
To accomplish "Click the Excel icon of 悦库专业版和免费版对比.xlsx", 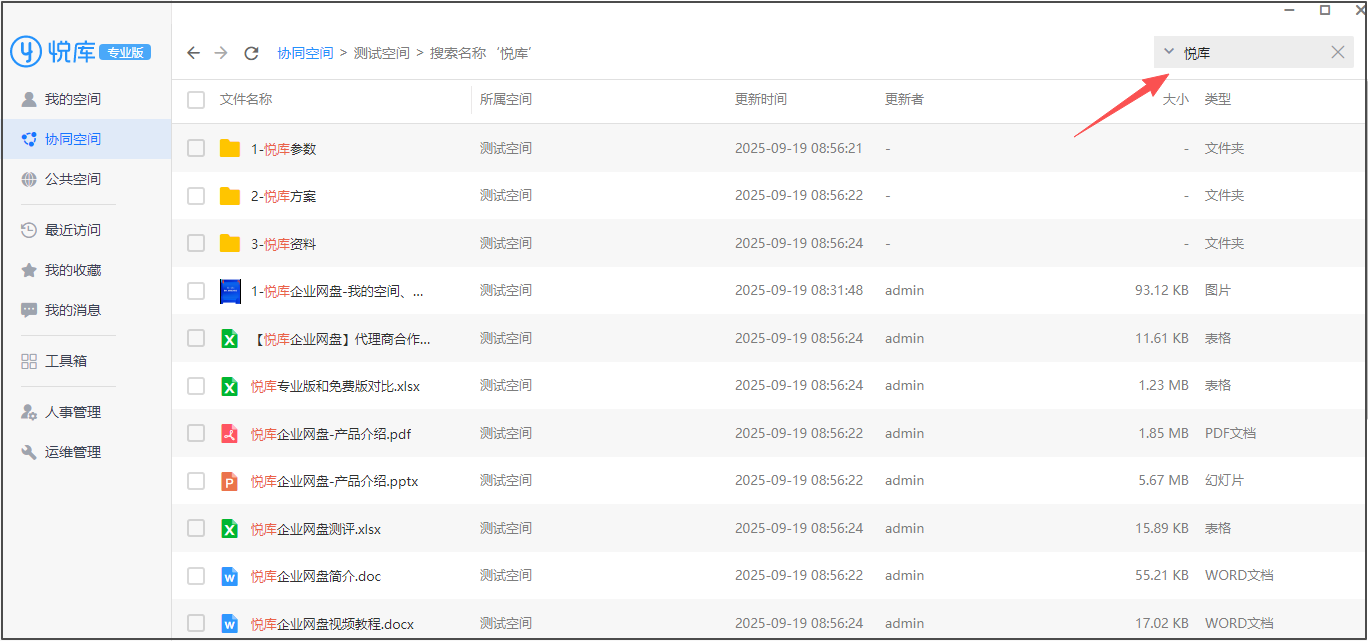I will (229, 386).
